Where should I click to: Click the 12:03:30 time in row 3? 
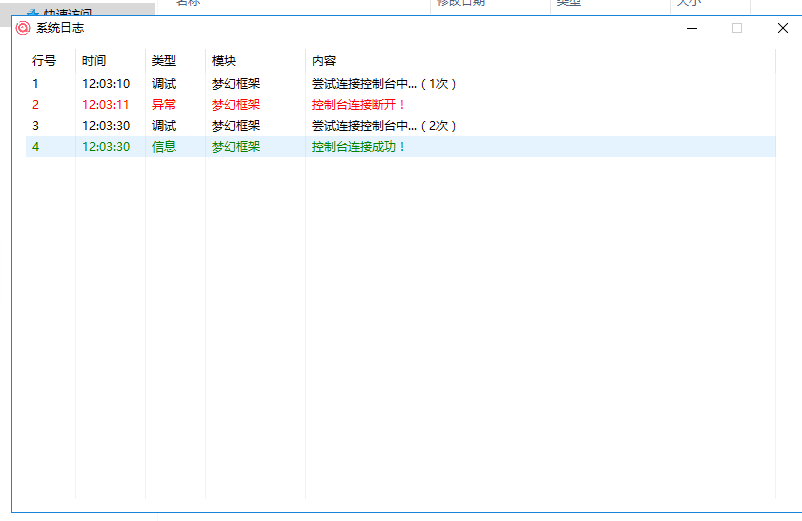tap(106, 125)
